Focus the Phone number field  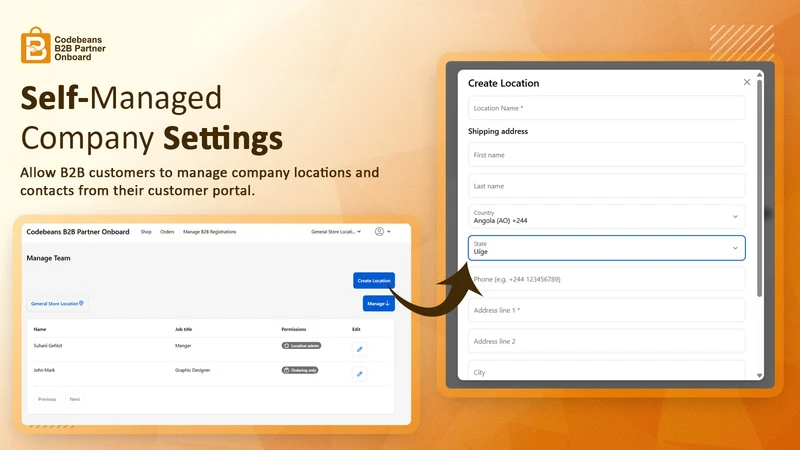pos(607,279)
